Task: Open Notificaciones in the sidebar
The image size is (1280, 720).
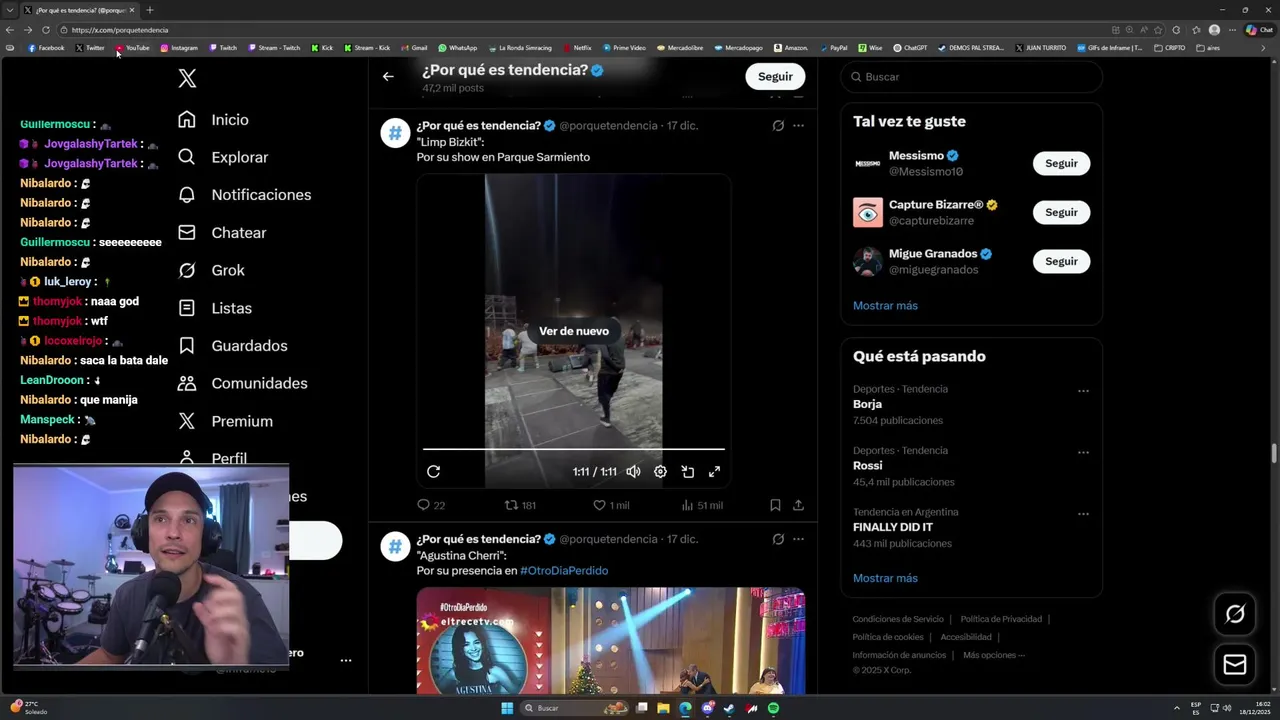Action: (x=244, y=195)
